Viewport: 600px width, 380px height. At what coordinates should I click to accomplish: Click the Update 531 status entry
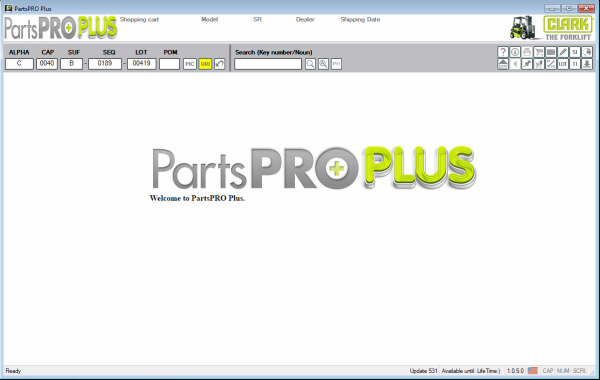pyautogui.click(x=423, y=370)
